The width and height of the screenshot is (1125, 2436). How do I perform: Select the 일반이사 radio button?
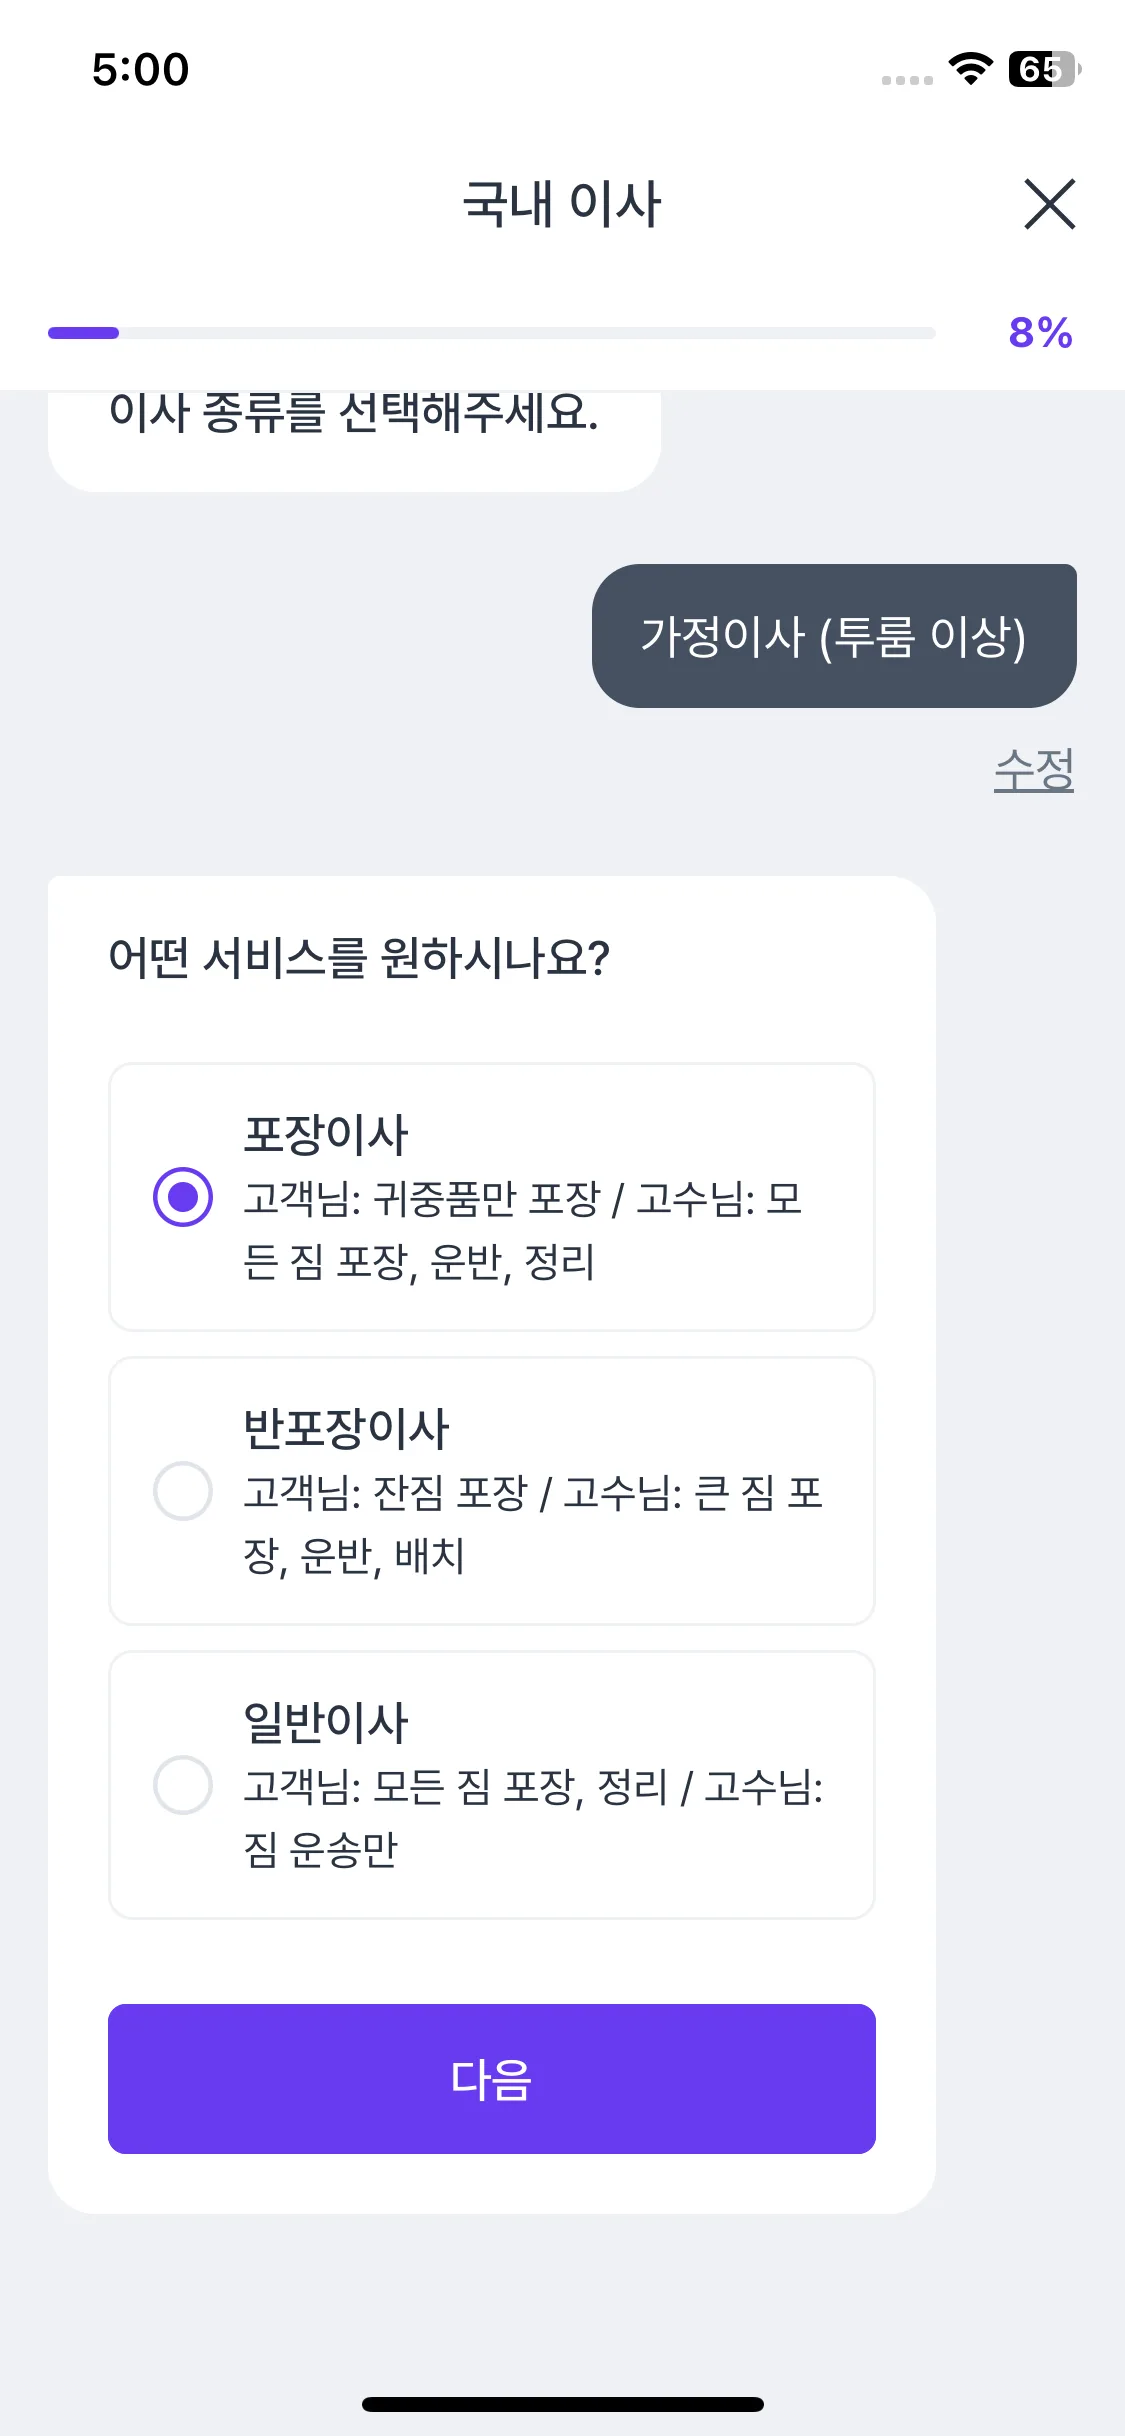(x=183, y=1785)
